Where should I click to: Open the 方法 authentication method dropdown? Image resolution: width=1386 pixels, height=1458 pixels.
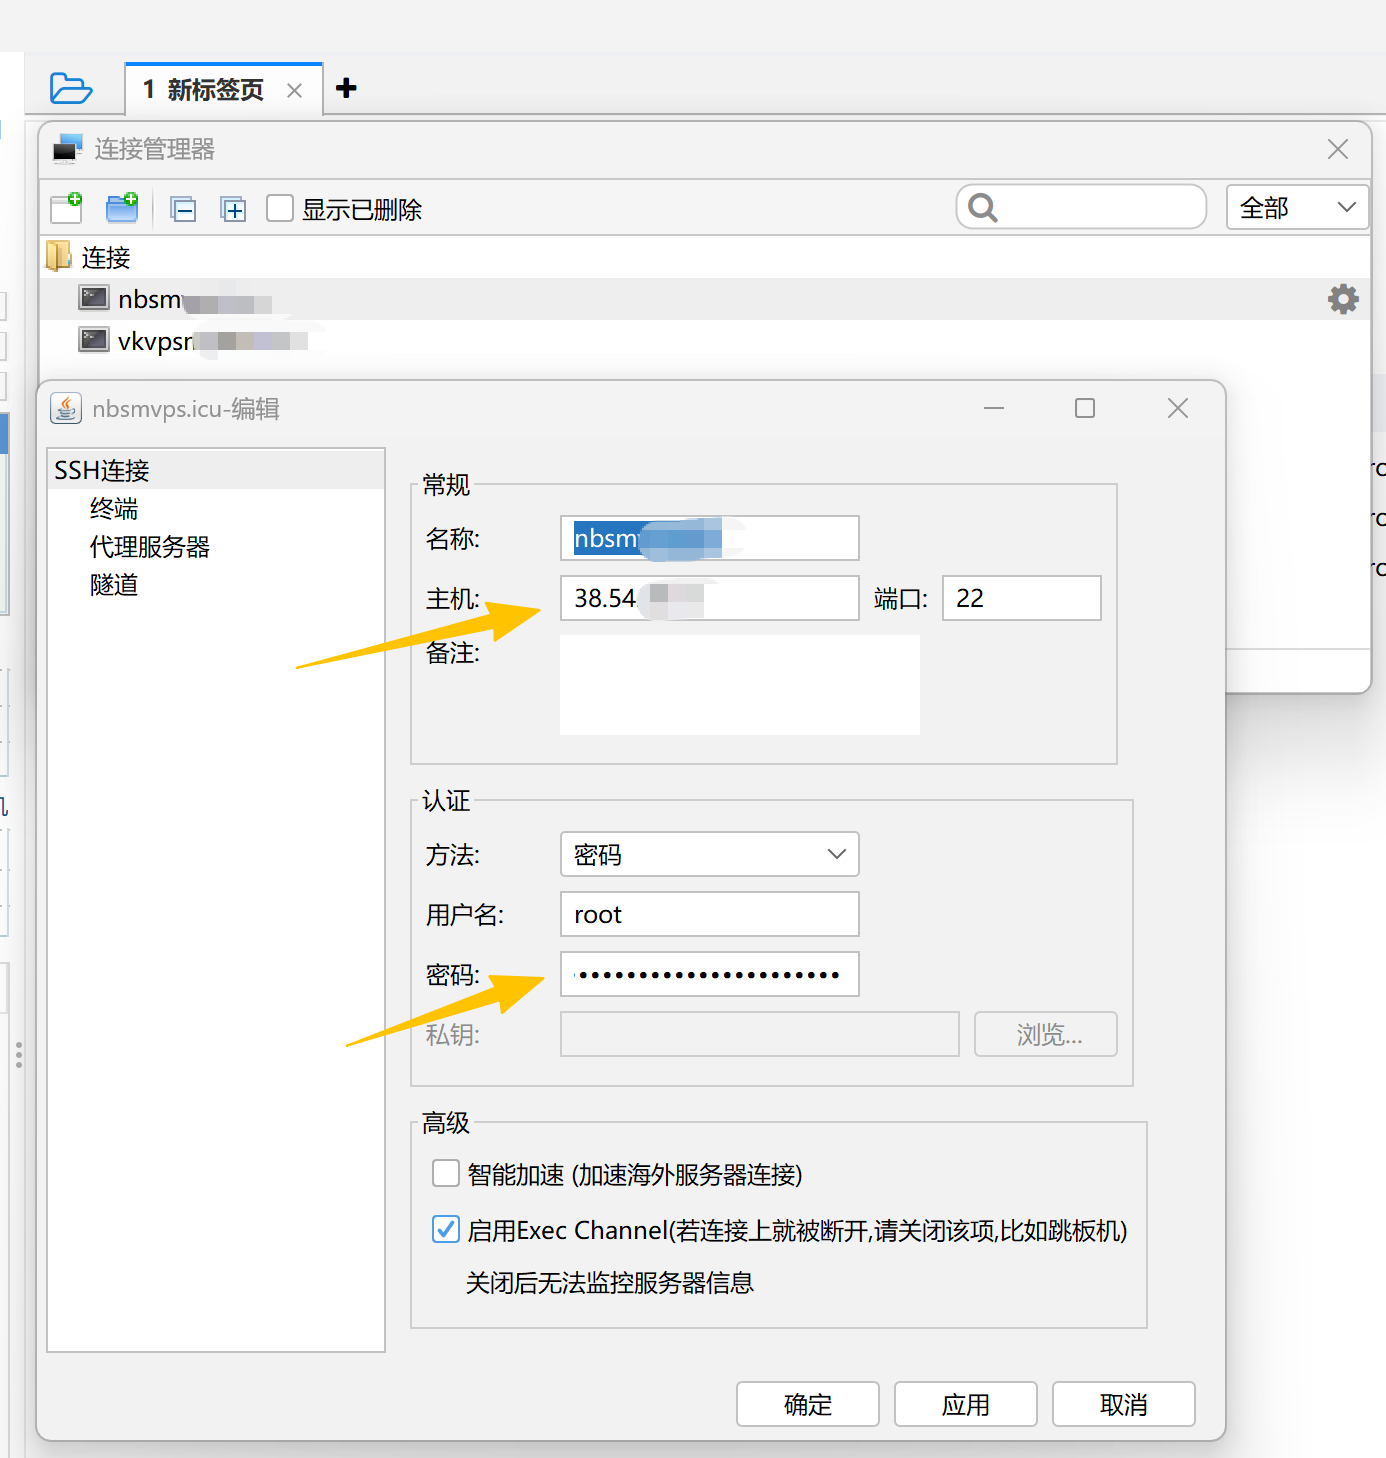pos(709,854)
